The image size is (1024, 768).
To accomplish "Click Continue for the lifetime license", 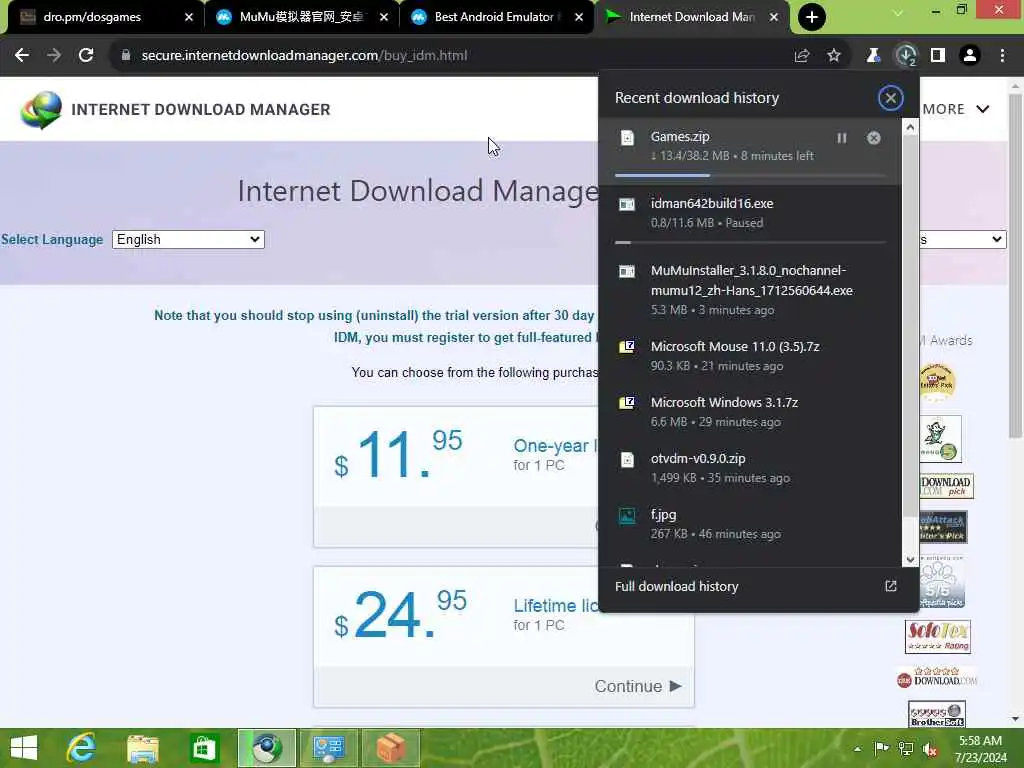I will (638, 686).
